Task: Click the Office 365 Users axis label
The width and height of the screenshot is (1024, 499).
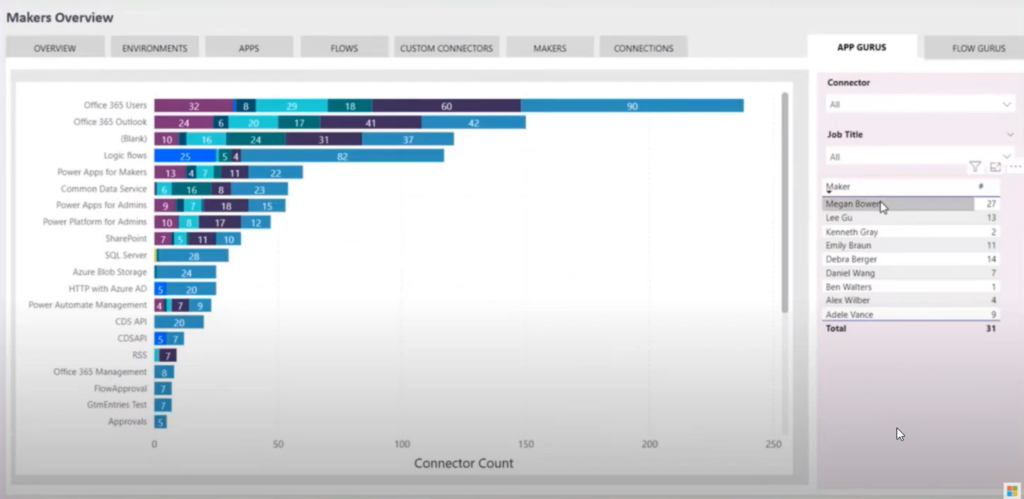Action: 115,105
